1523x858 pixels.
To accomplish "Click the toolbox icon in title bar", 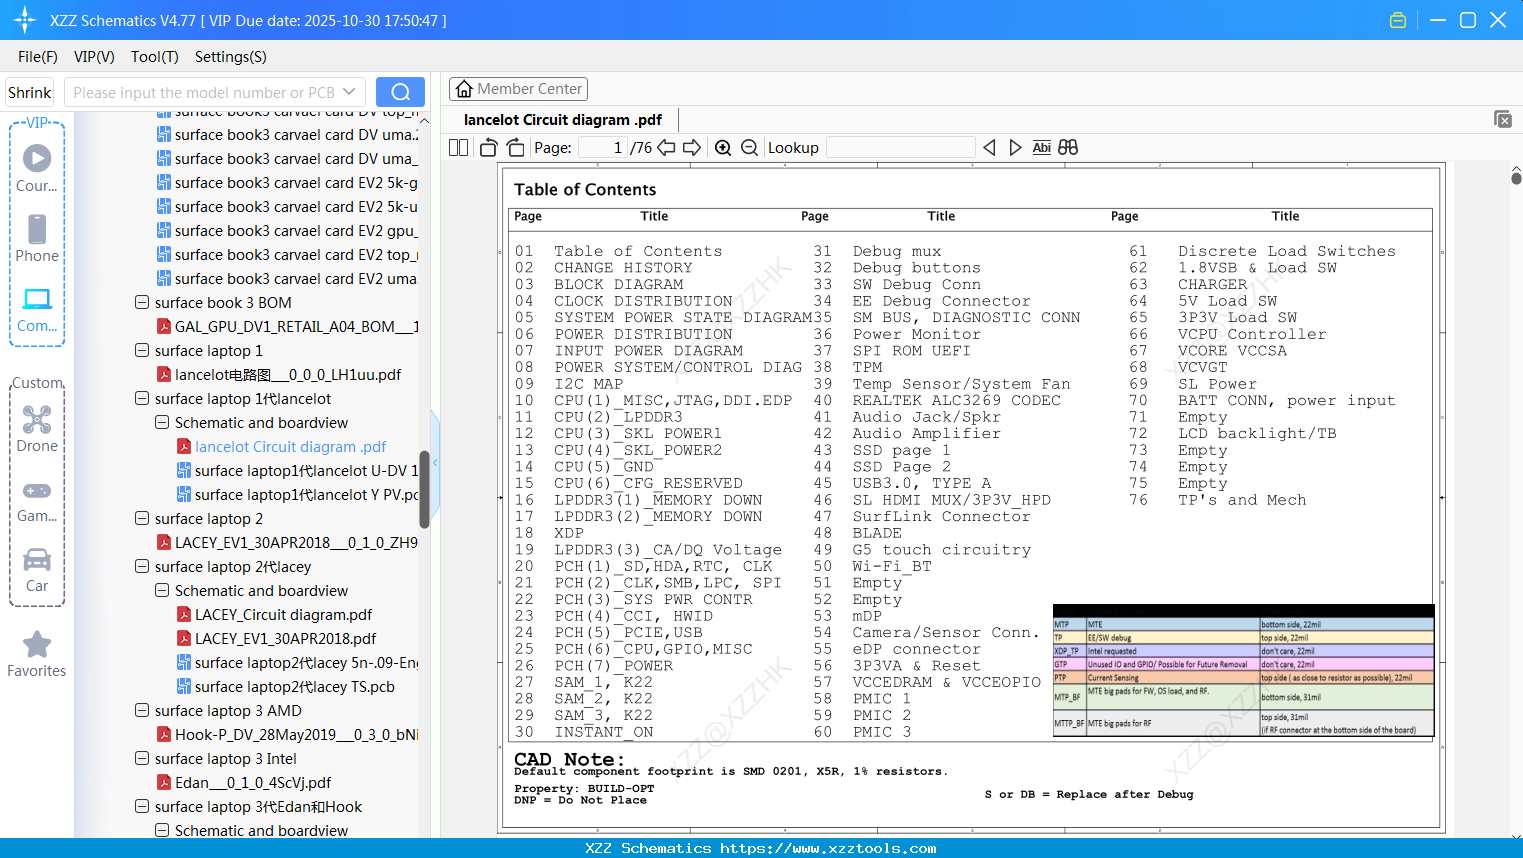I will tap(1398, 20).
